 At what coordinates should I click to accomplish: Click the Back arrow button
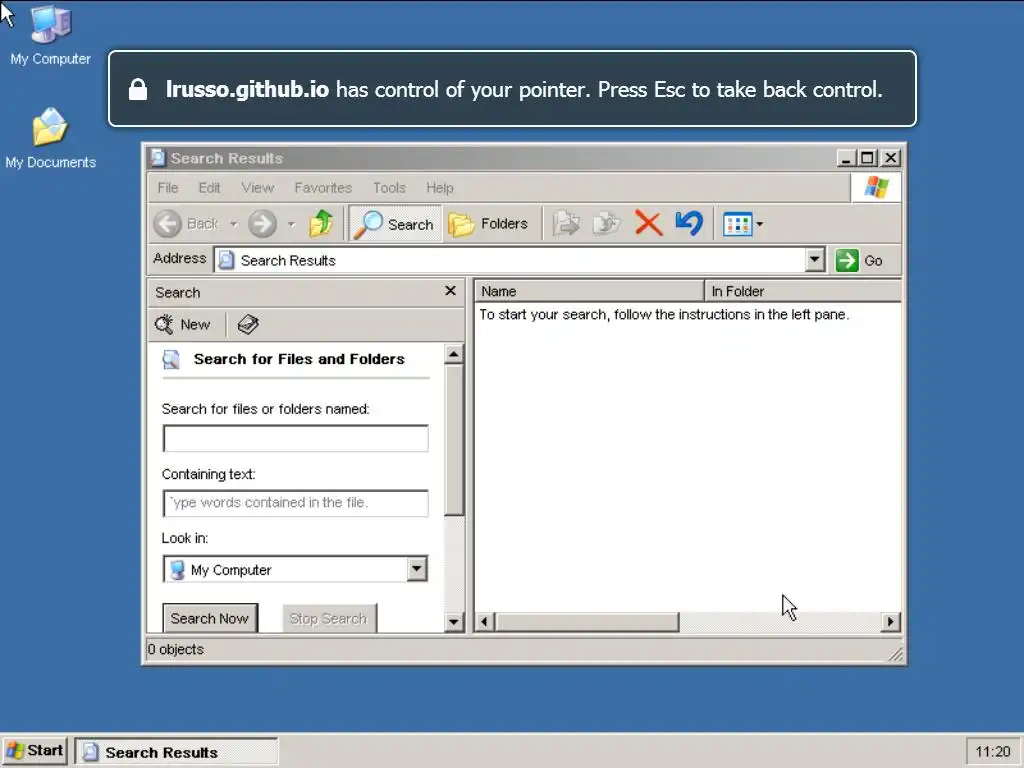point(167,224)
